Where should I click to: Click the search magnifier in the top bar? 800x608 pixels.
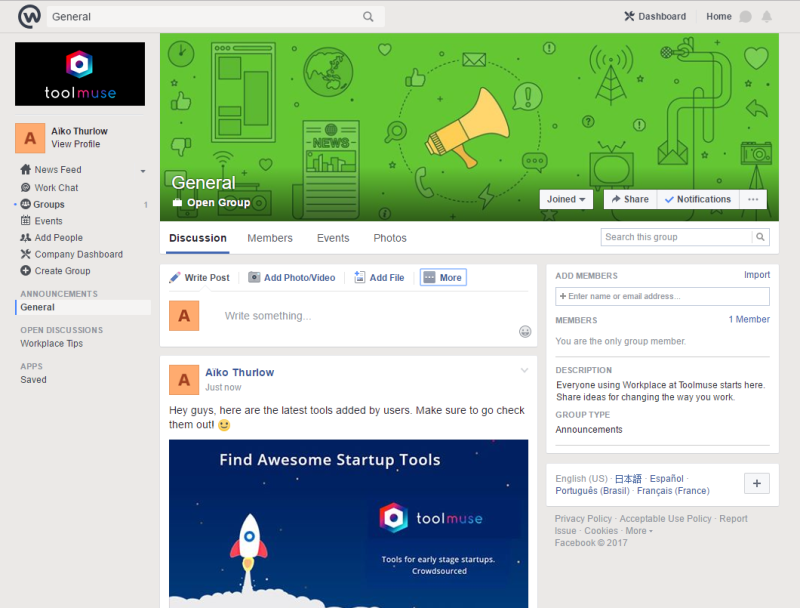[368, 17]
